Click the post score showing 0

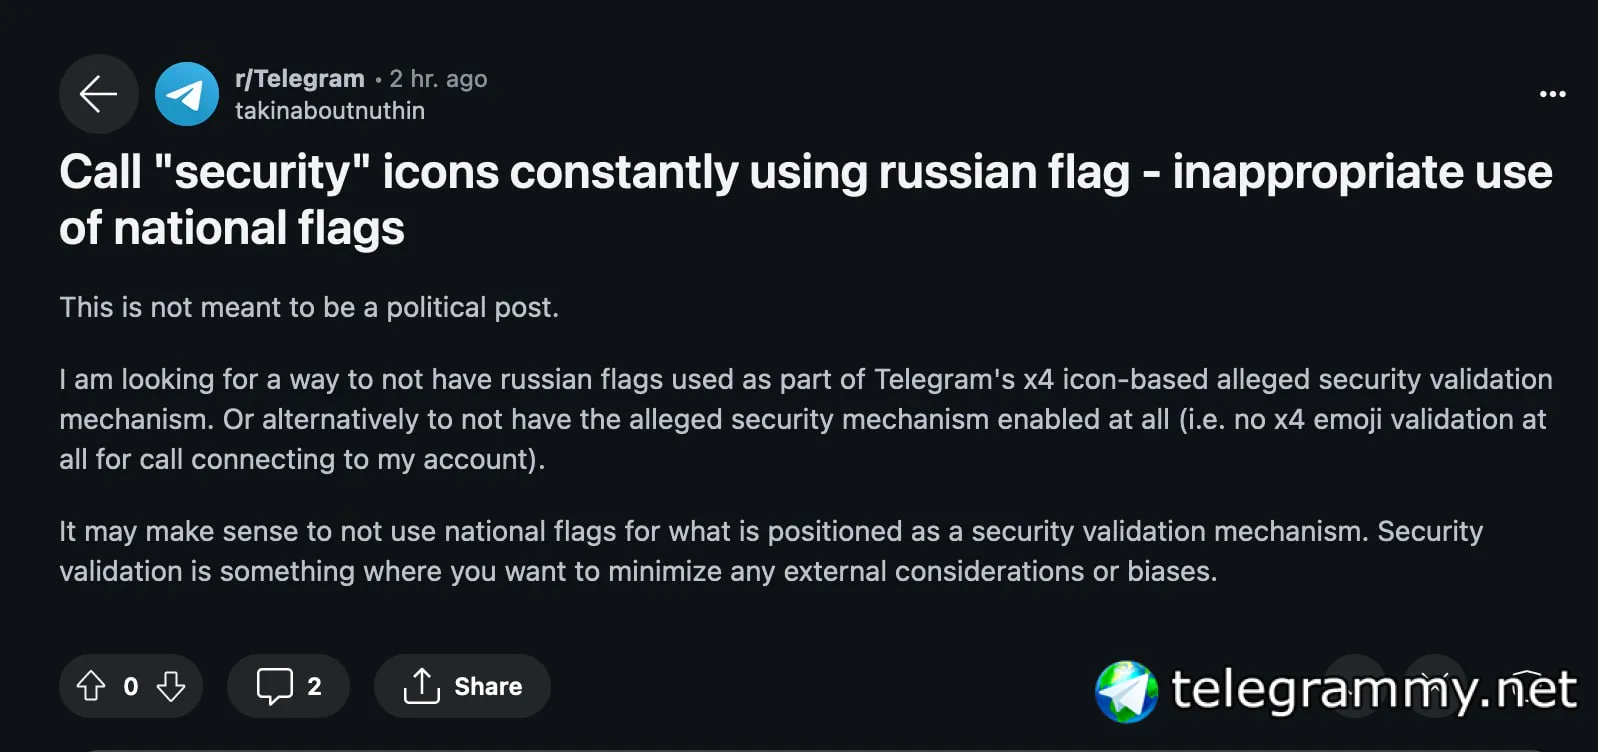131,686
